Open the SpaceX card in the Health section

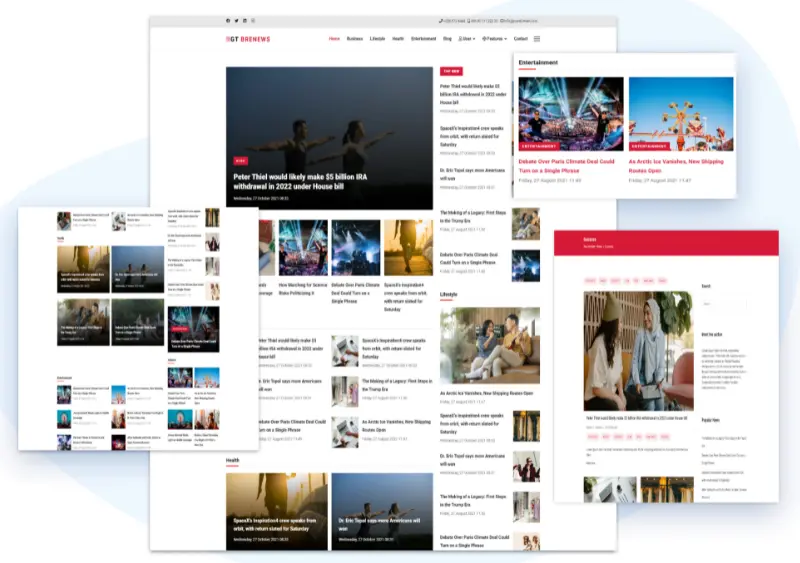click(277, 511)
